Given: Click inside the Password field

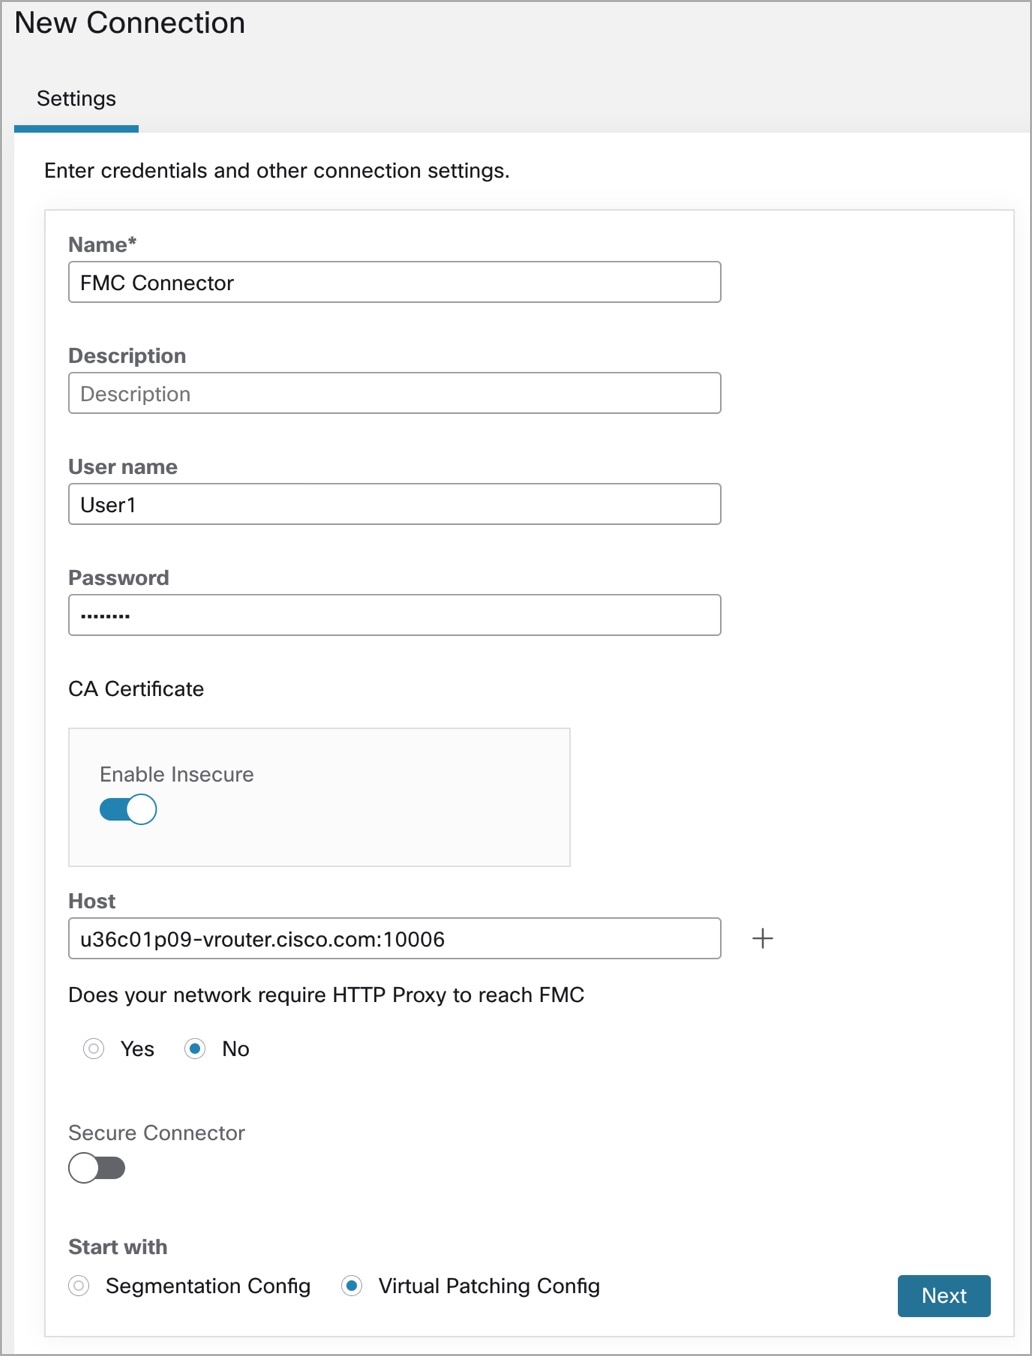Looking at the screenshot, I should pyautogui.click(x=394, y=615).
